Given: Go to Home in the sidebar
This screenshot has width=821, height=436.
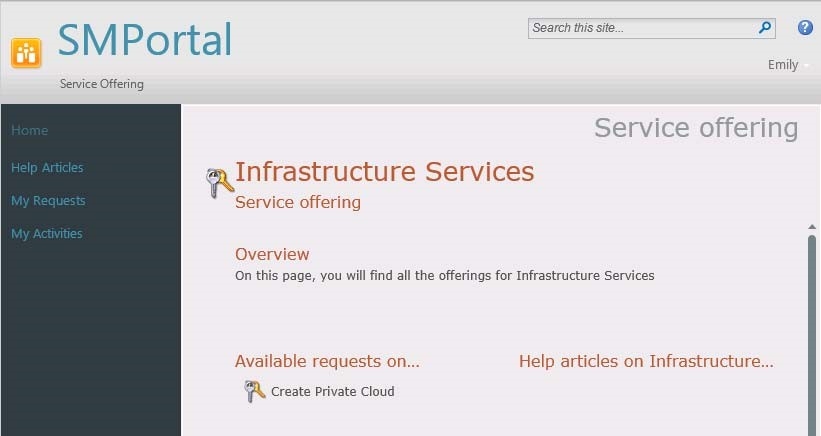Looking at the screenshot, I should (x=29, y=130).
